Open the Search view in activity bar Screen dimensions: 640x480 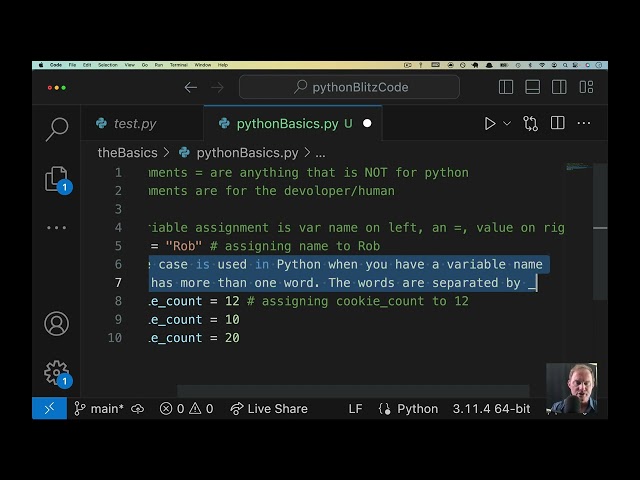pyautogui.click(x=57, y=129)
